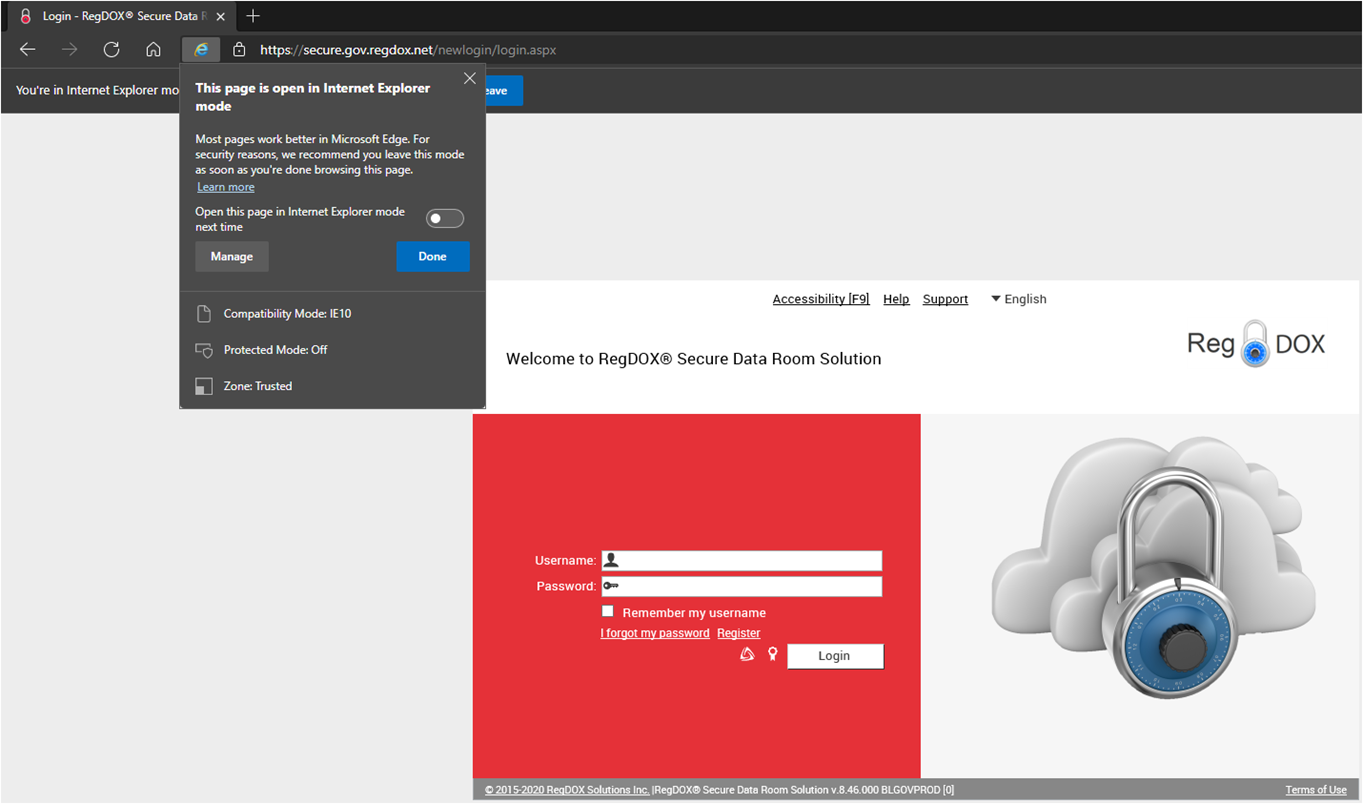Image resolution: width=1363 pixels, height=804 pixels.
Task: Click the Login button
Action: click(x=835, y=656)
